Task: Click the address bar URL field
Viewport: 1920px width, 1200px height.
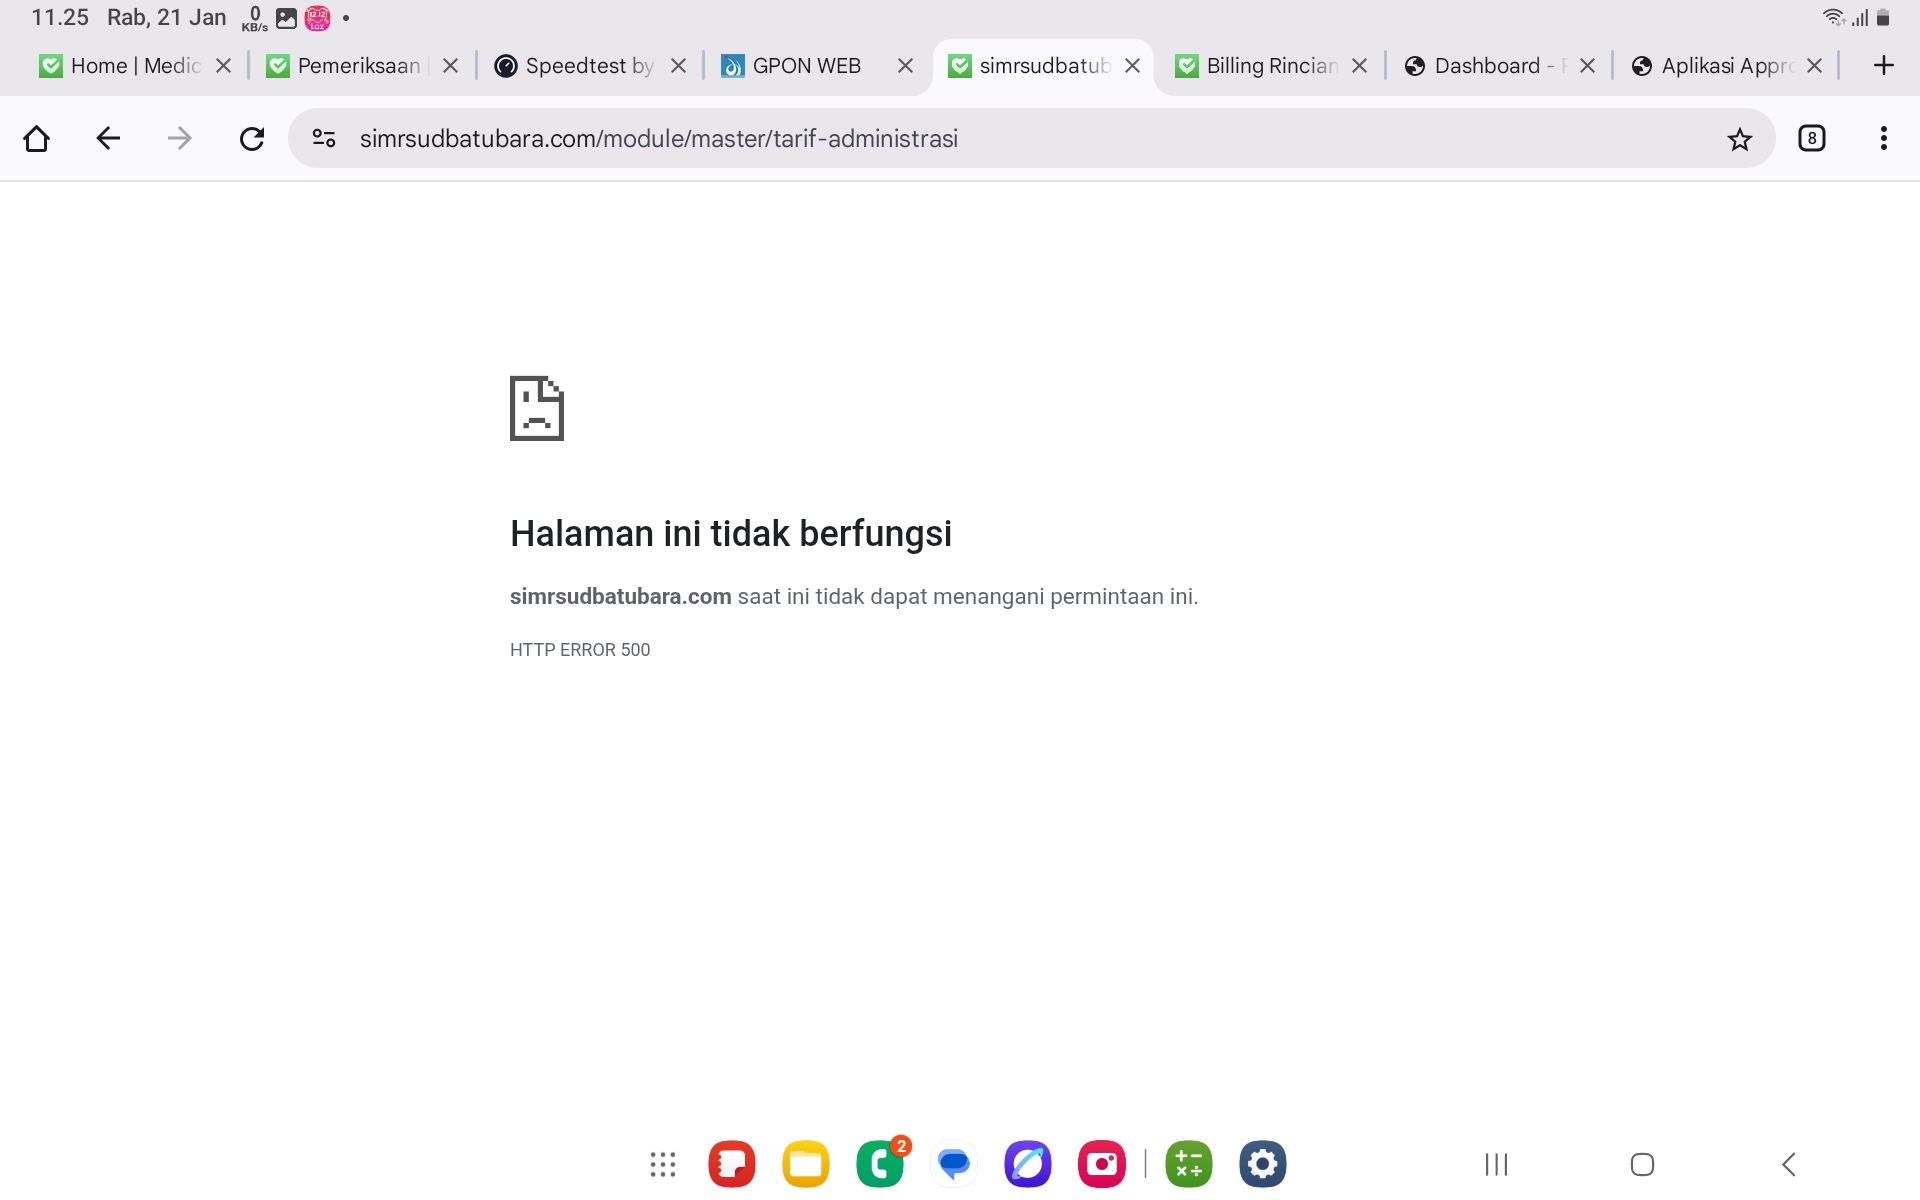Action: tap(1030, 138)
